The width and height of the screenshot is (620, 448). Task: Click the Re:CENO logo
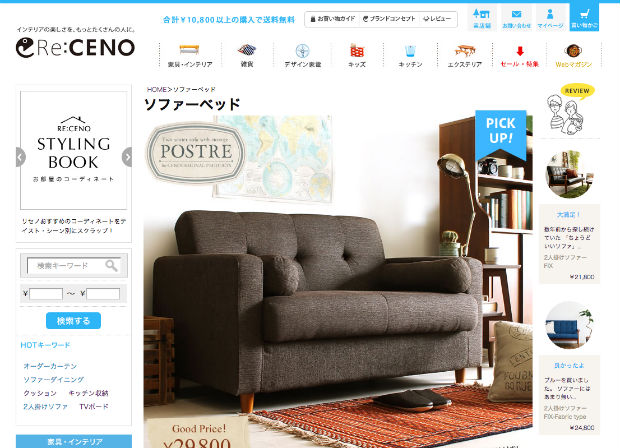click(x=75, y=47)
